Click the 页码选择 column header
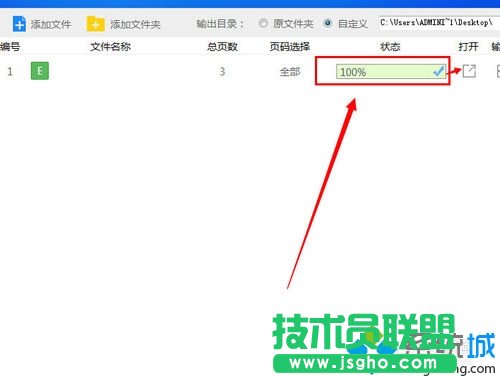The image size is (500, 379). point(290,46)
